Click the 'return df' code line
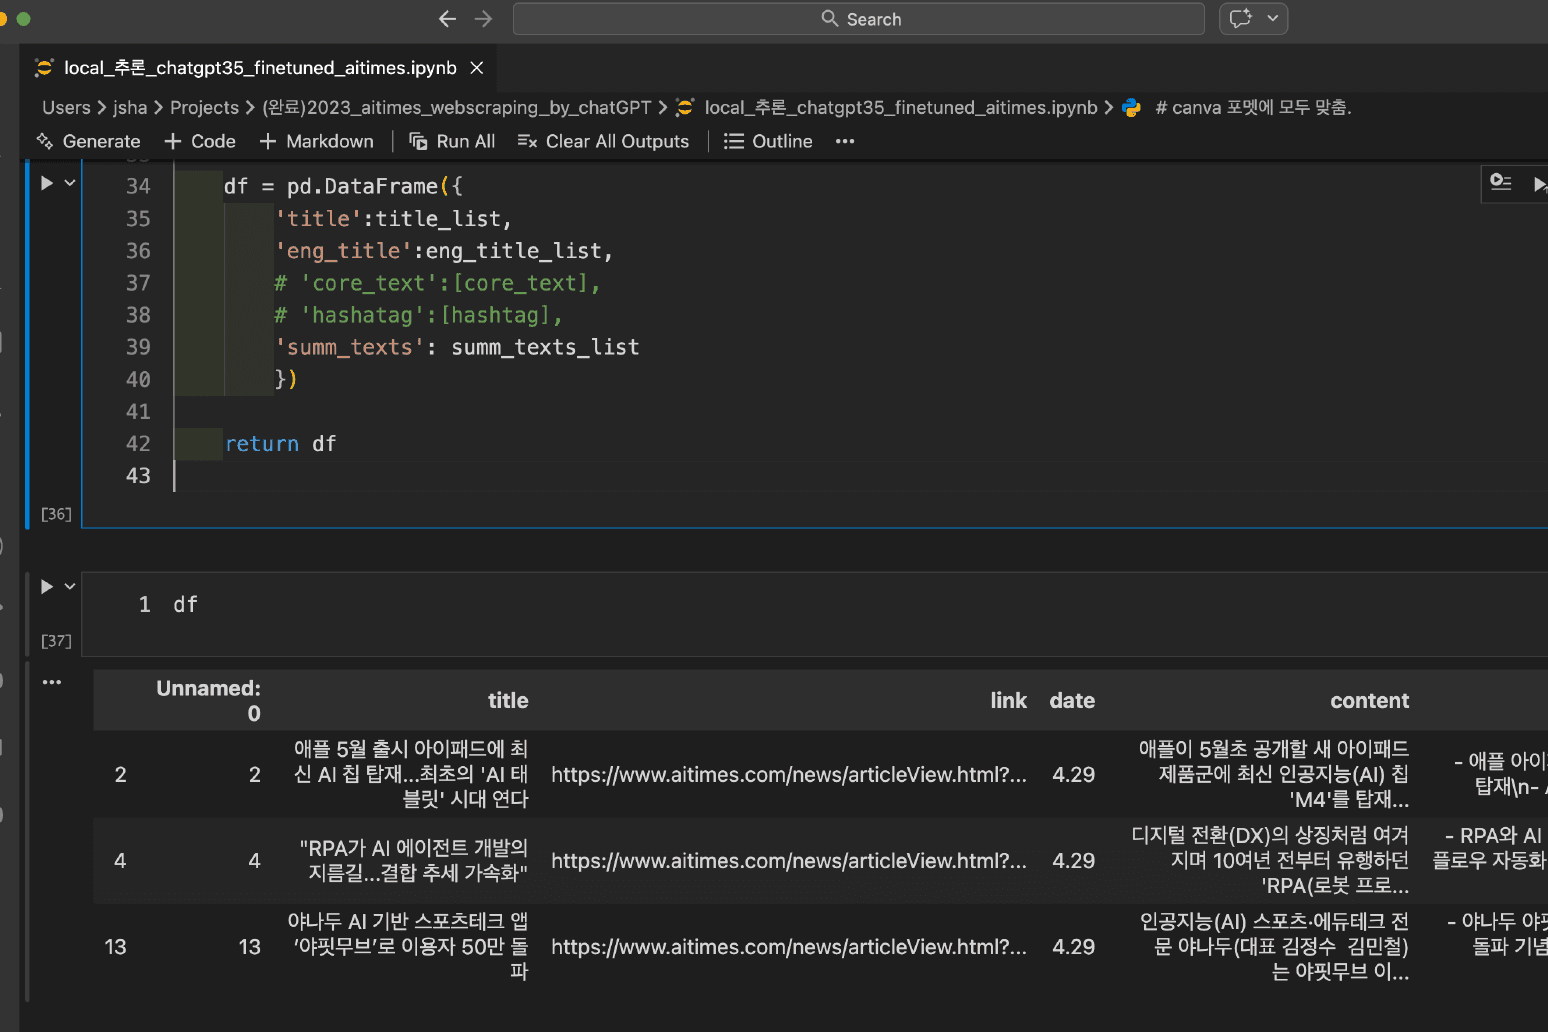 (280, 444)
